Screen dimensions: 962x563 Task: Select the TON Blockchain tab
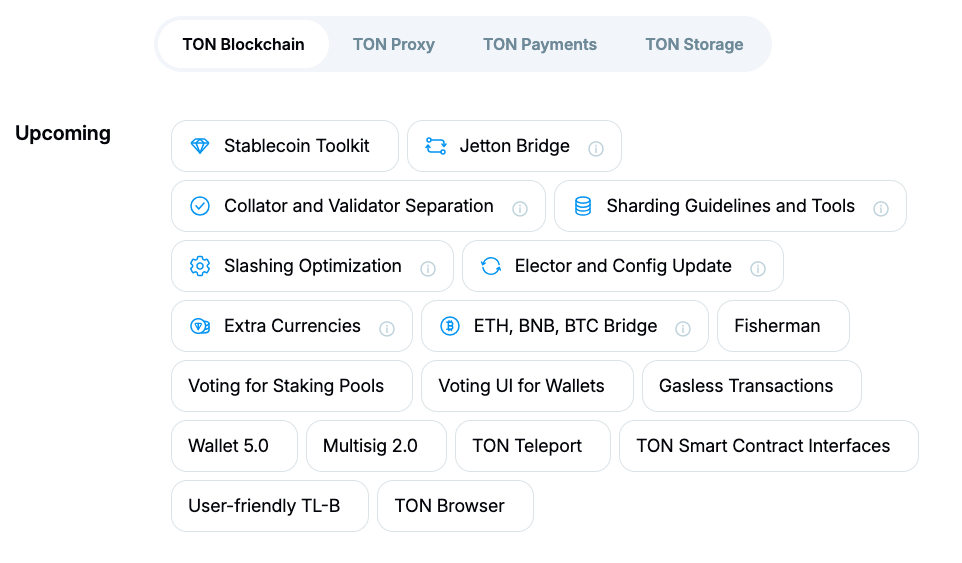pyautogui.click(x=243, y=44)
